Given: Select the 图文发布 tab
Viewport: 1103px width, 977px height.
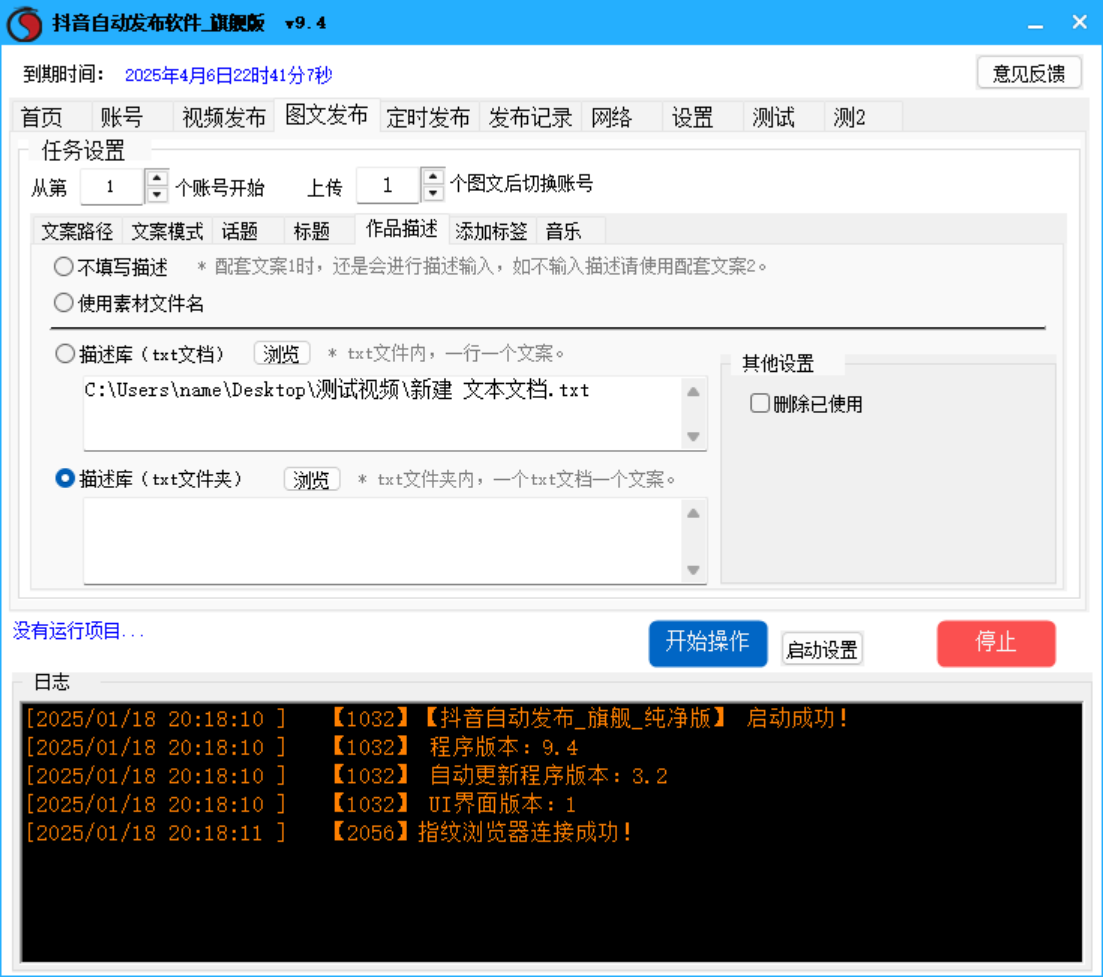Looking at the screenshot, I should pos(326,115).
